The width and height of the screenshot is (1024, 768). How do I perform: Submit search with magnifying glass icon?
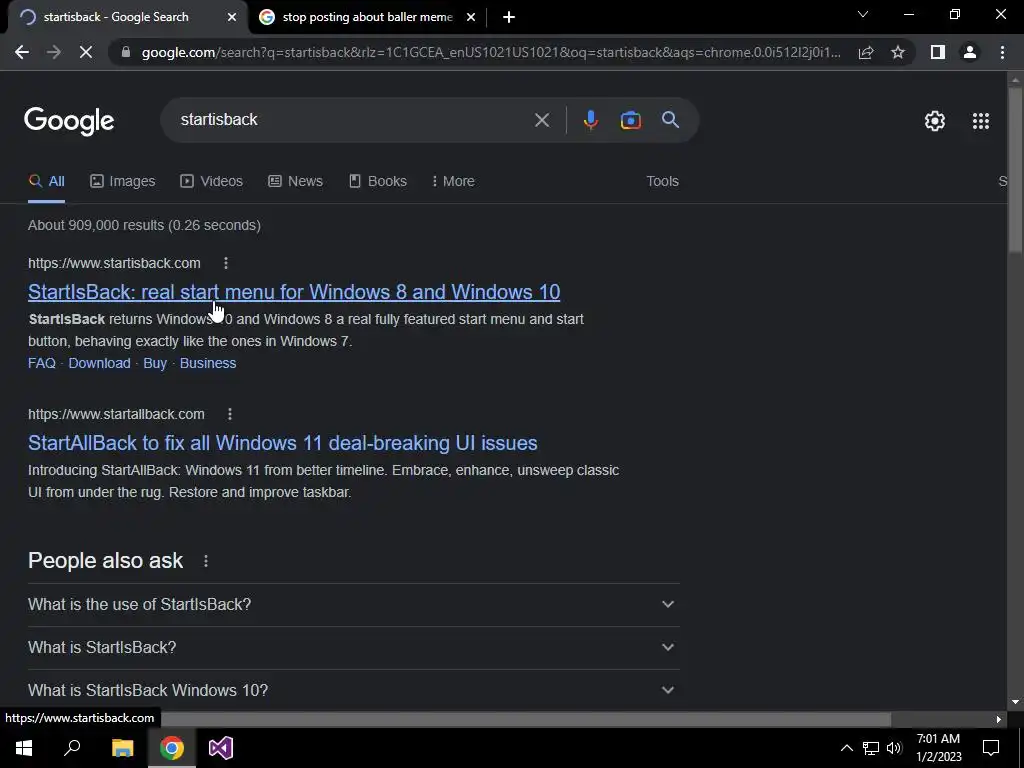(670, 120)
